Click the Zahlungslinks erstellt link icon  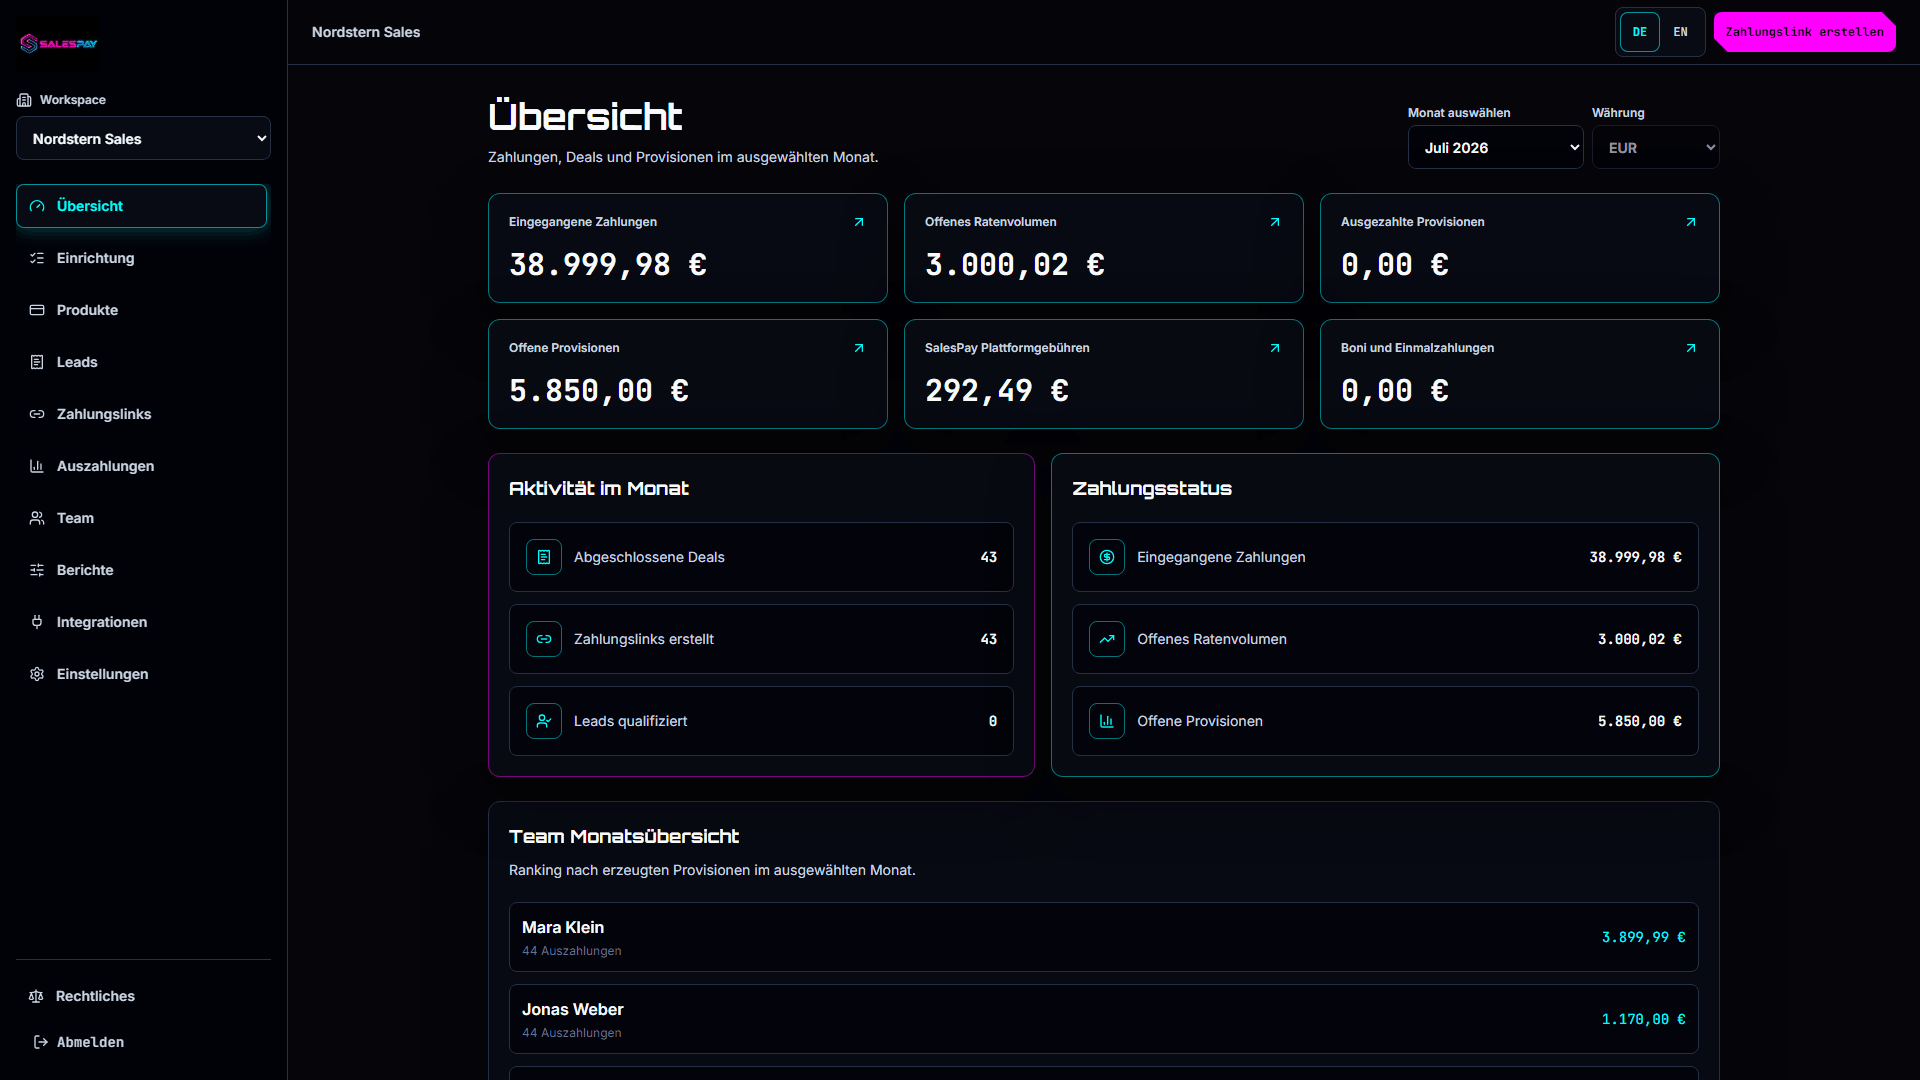click(x=544, y=639)
